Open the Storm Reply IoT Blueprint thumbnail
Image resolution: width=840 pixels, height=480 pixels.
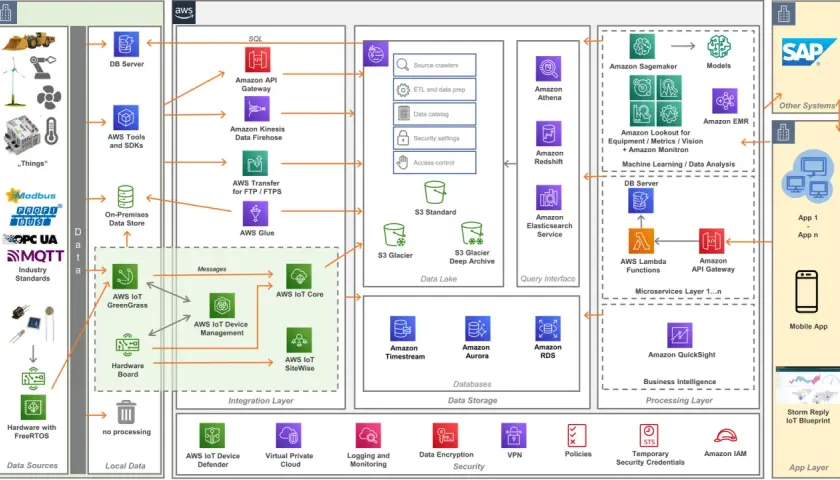[x=808, y=386]
